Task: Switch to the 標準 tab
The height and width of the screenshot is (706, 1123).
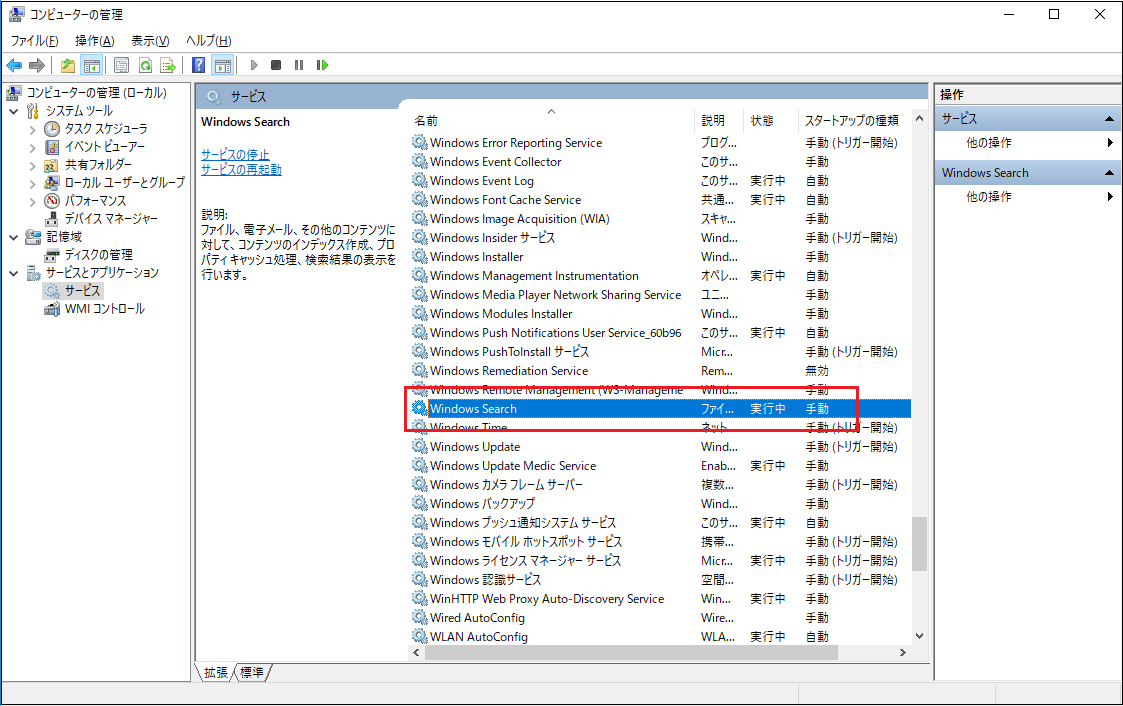Action: pyautogui.click(x=251, y=672)
